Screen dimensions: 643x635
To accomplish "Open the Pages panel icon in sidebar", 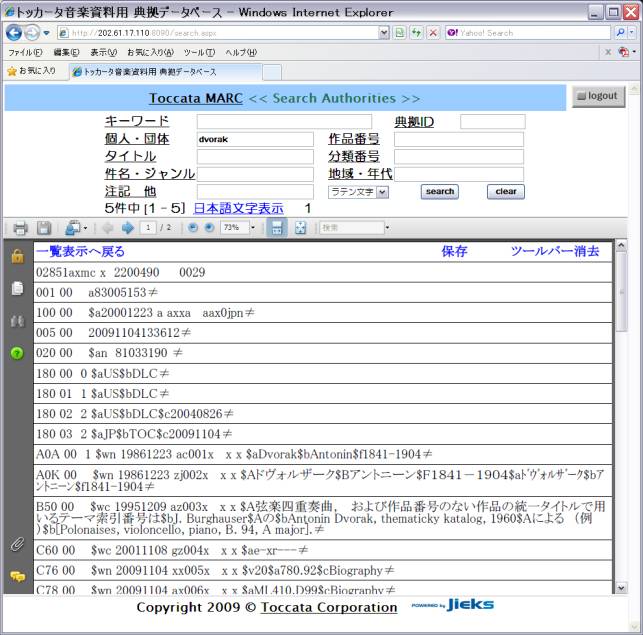I will [x=17, y=288].
